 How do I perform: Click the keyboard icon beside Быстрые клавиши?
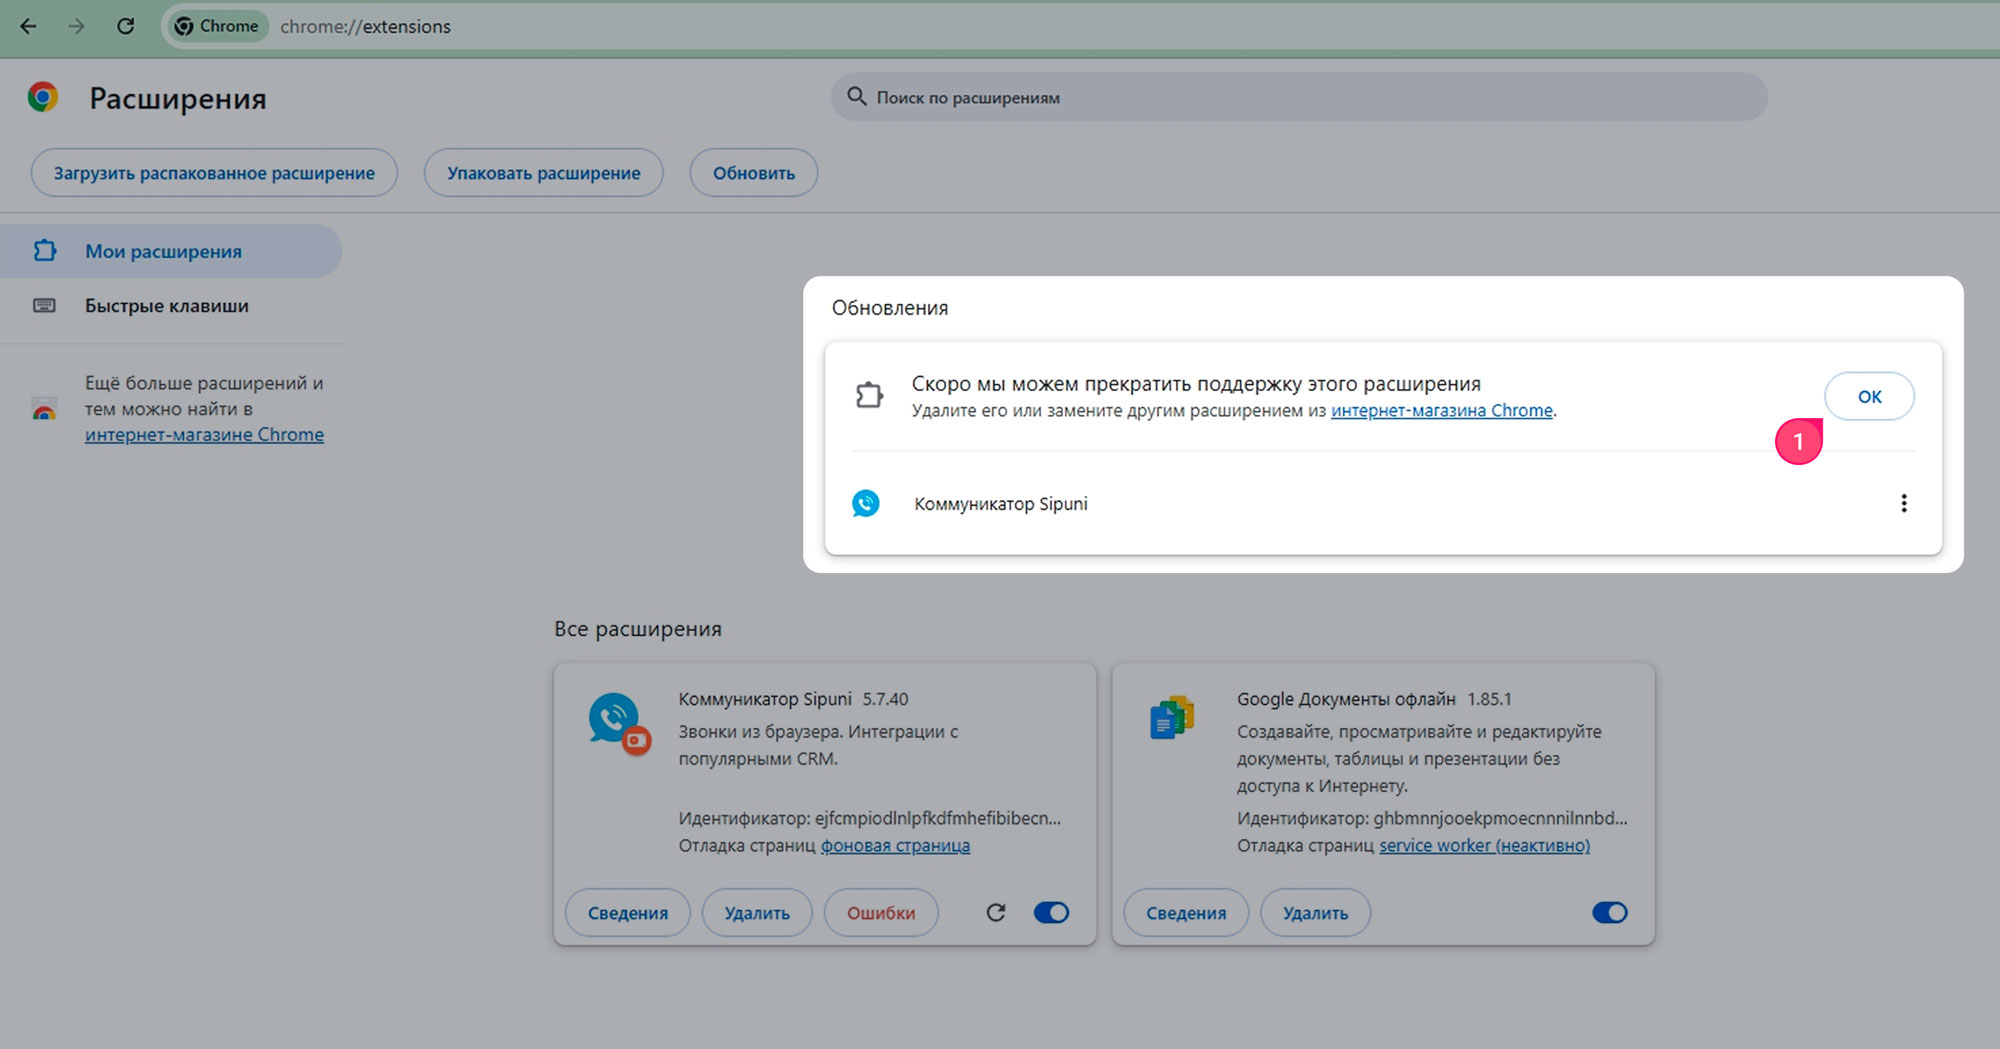tap(45, 305)
